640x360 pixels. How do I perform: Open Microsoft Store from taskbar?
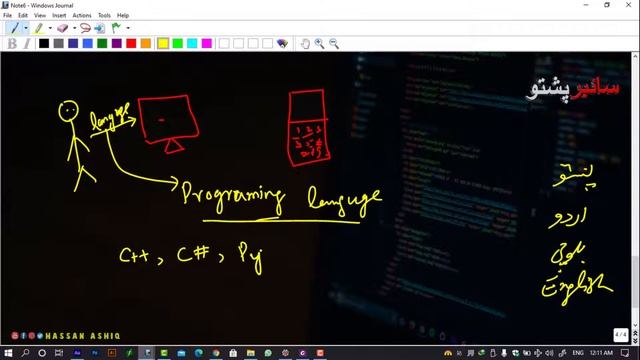pyautogui.click(x=233, y=353)
